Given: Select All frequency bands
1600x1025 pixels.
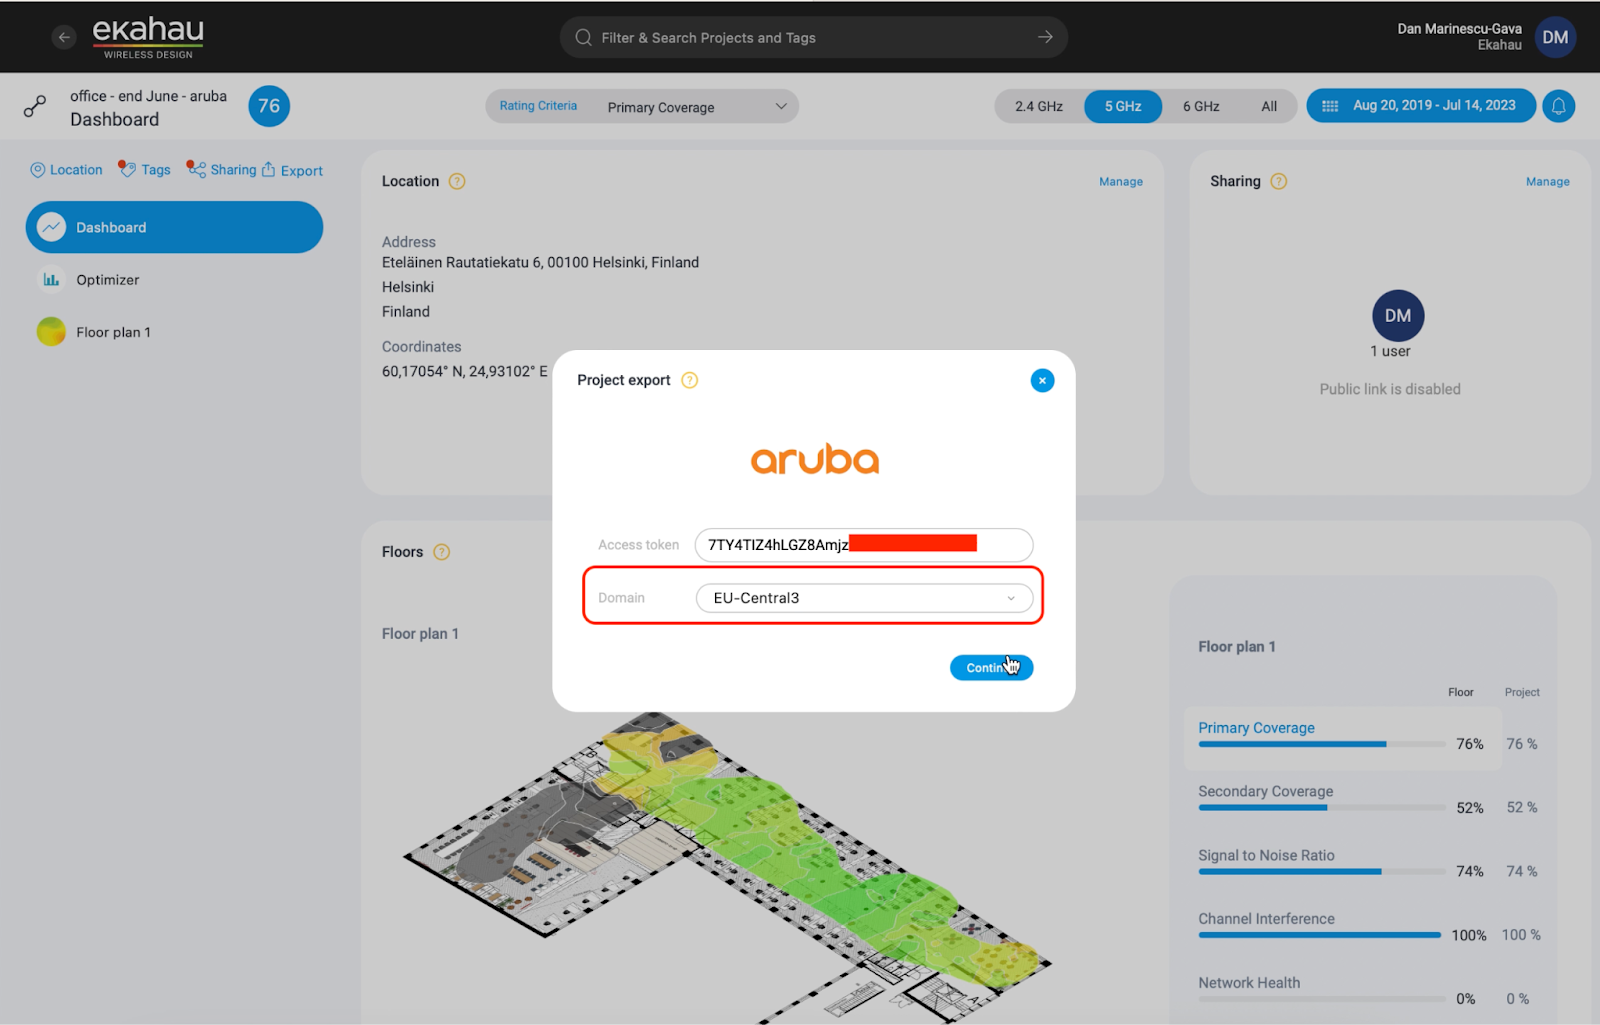Looking at the screenshot, I should (x=1269, y=106).
